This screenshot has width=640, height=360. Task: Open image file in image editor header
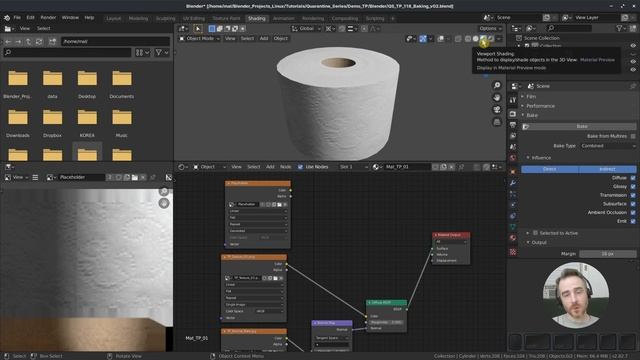[x=135, y=178]
